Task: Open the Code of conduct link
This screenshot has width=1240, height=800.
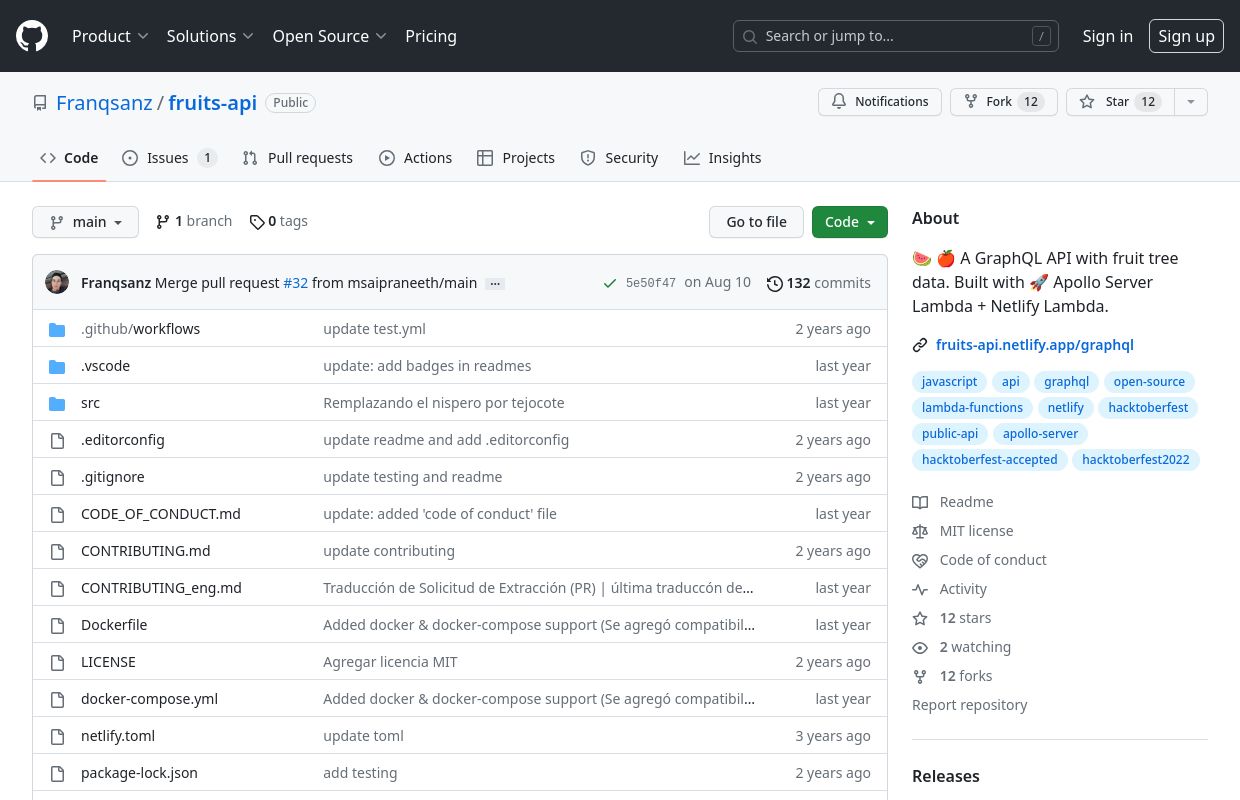Action: tap(980, 560)
